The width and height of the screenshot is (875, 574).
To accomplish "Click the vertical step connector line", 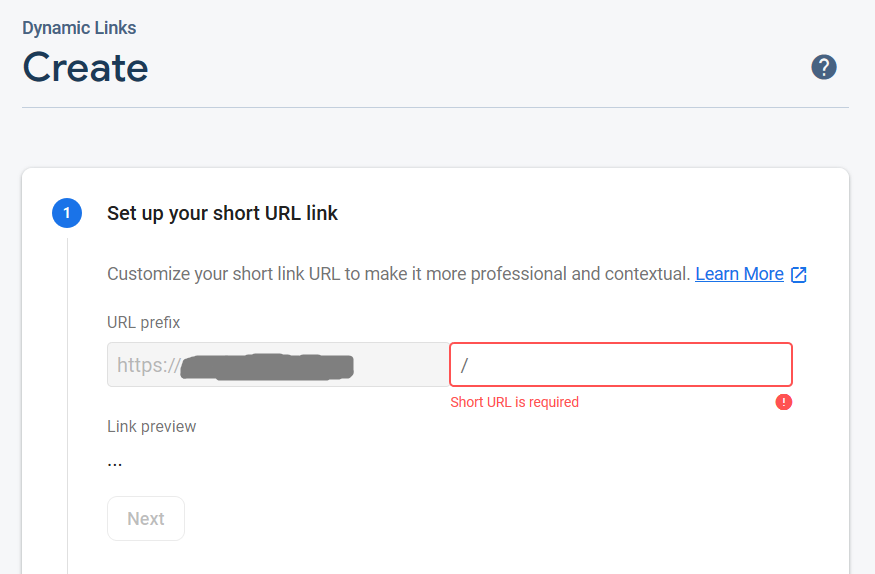I will tap(67, 400).
